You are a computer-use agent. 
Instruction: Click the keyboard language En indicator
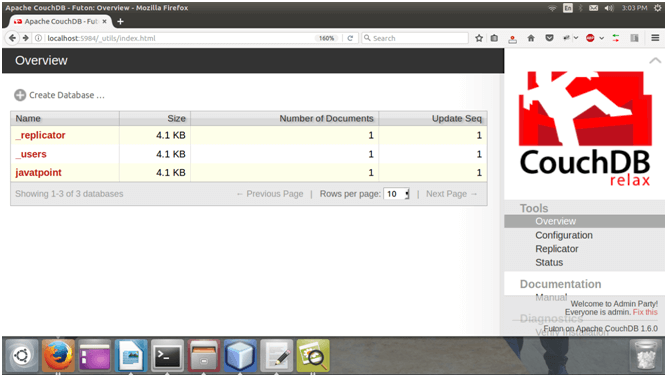click(567, 8)
